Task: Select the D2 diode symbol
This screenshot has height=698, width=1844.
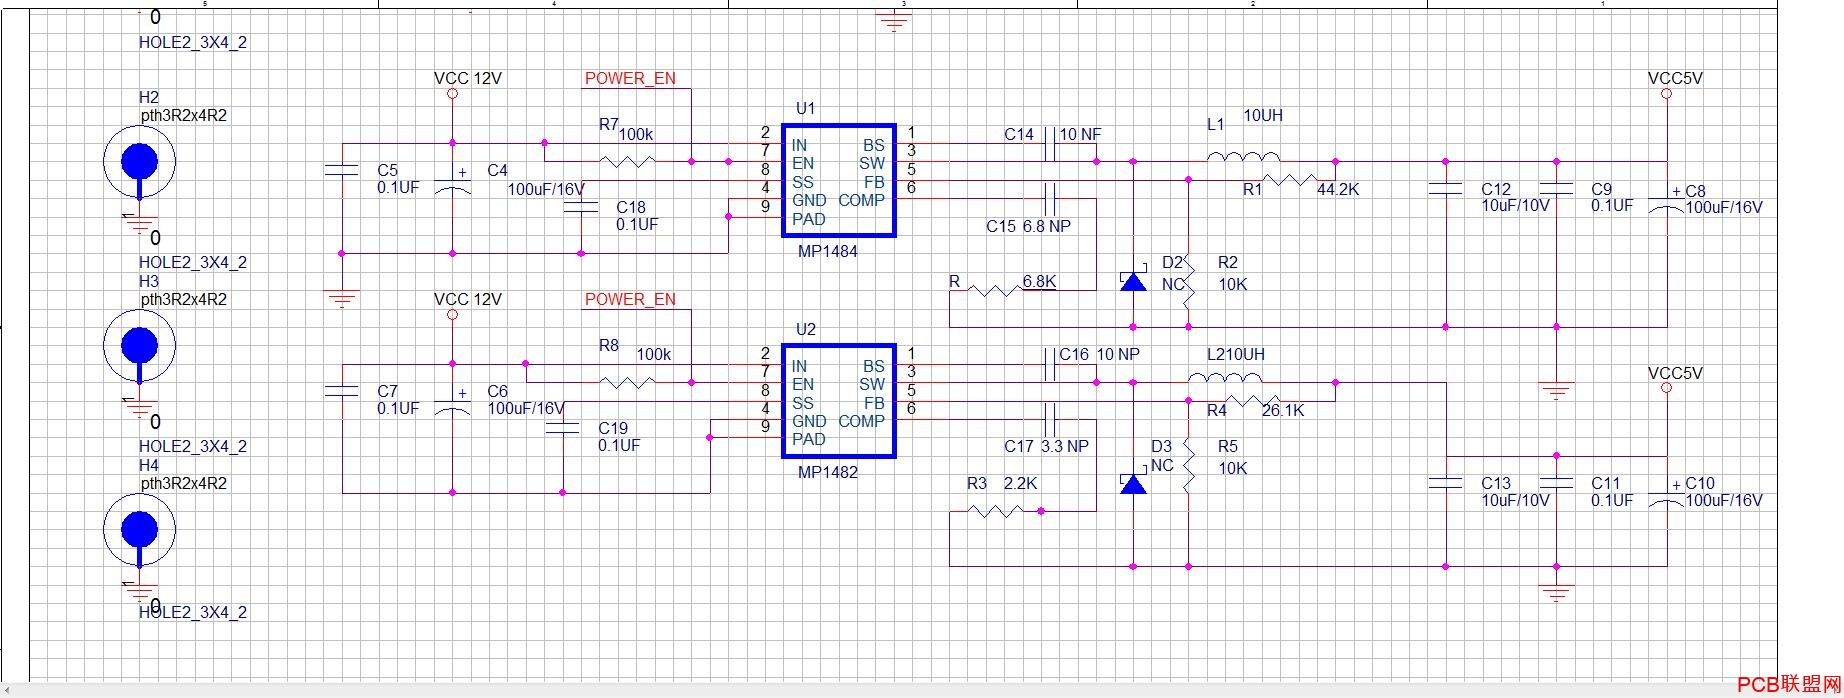Action: click(1133, 281)
